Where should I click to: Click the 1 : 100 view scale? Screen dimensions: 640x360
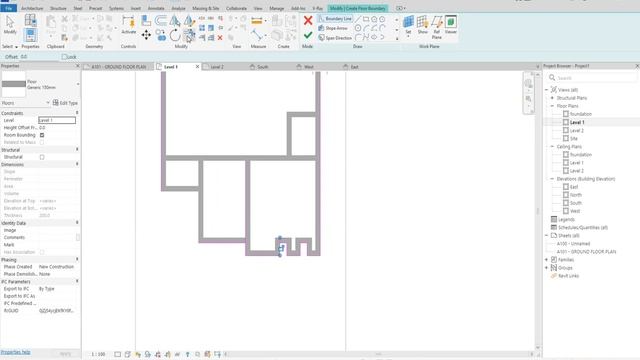tap(98, 354)
